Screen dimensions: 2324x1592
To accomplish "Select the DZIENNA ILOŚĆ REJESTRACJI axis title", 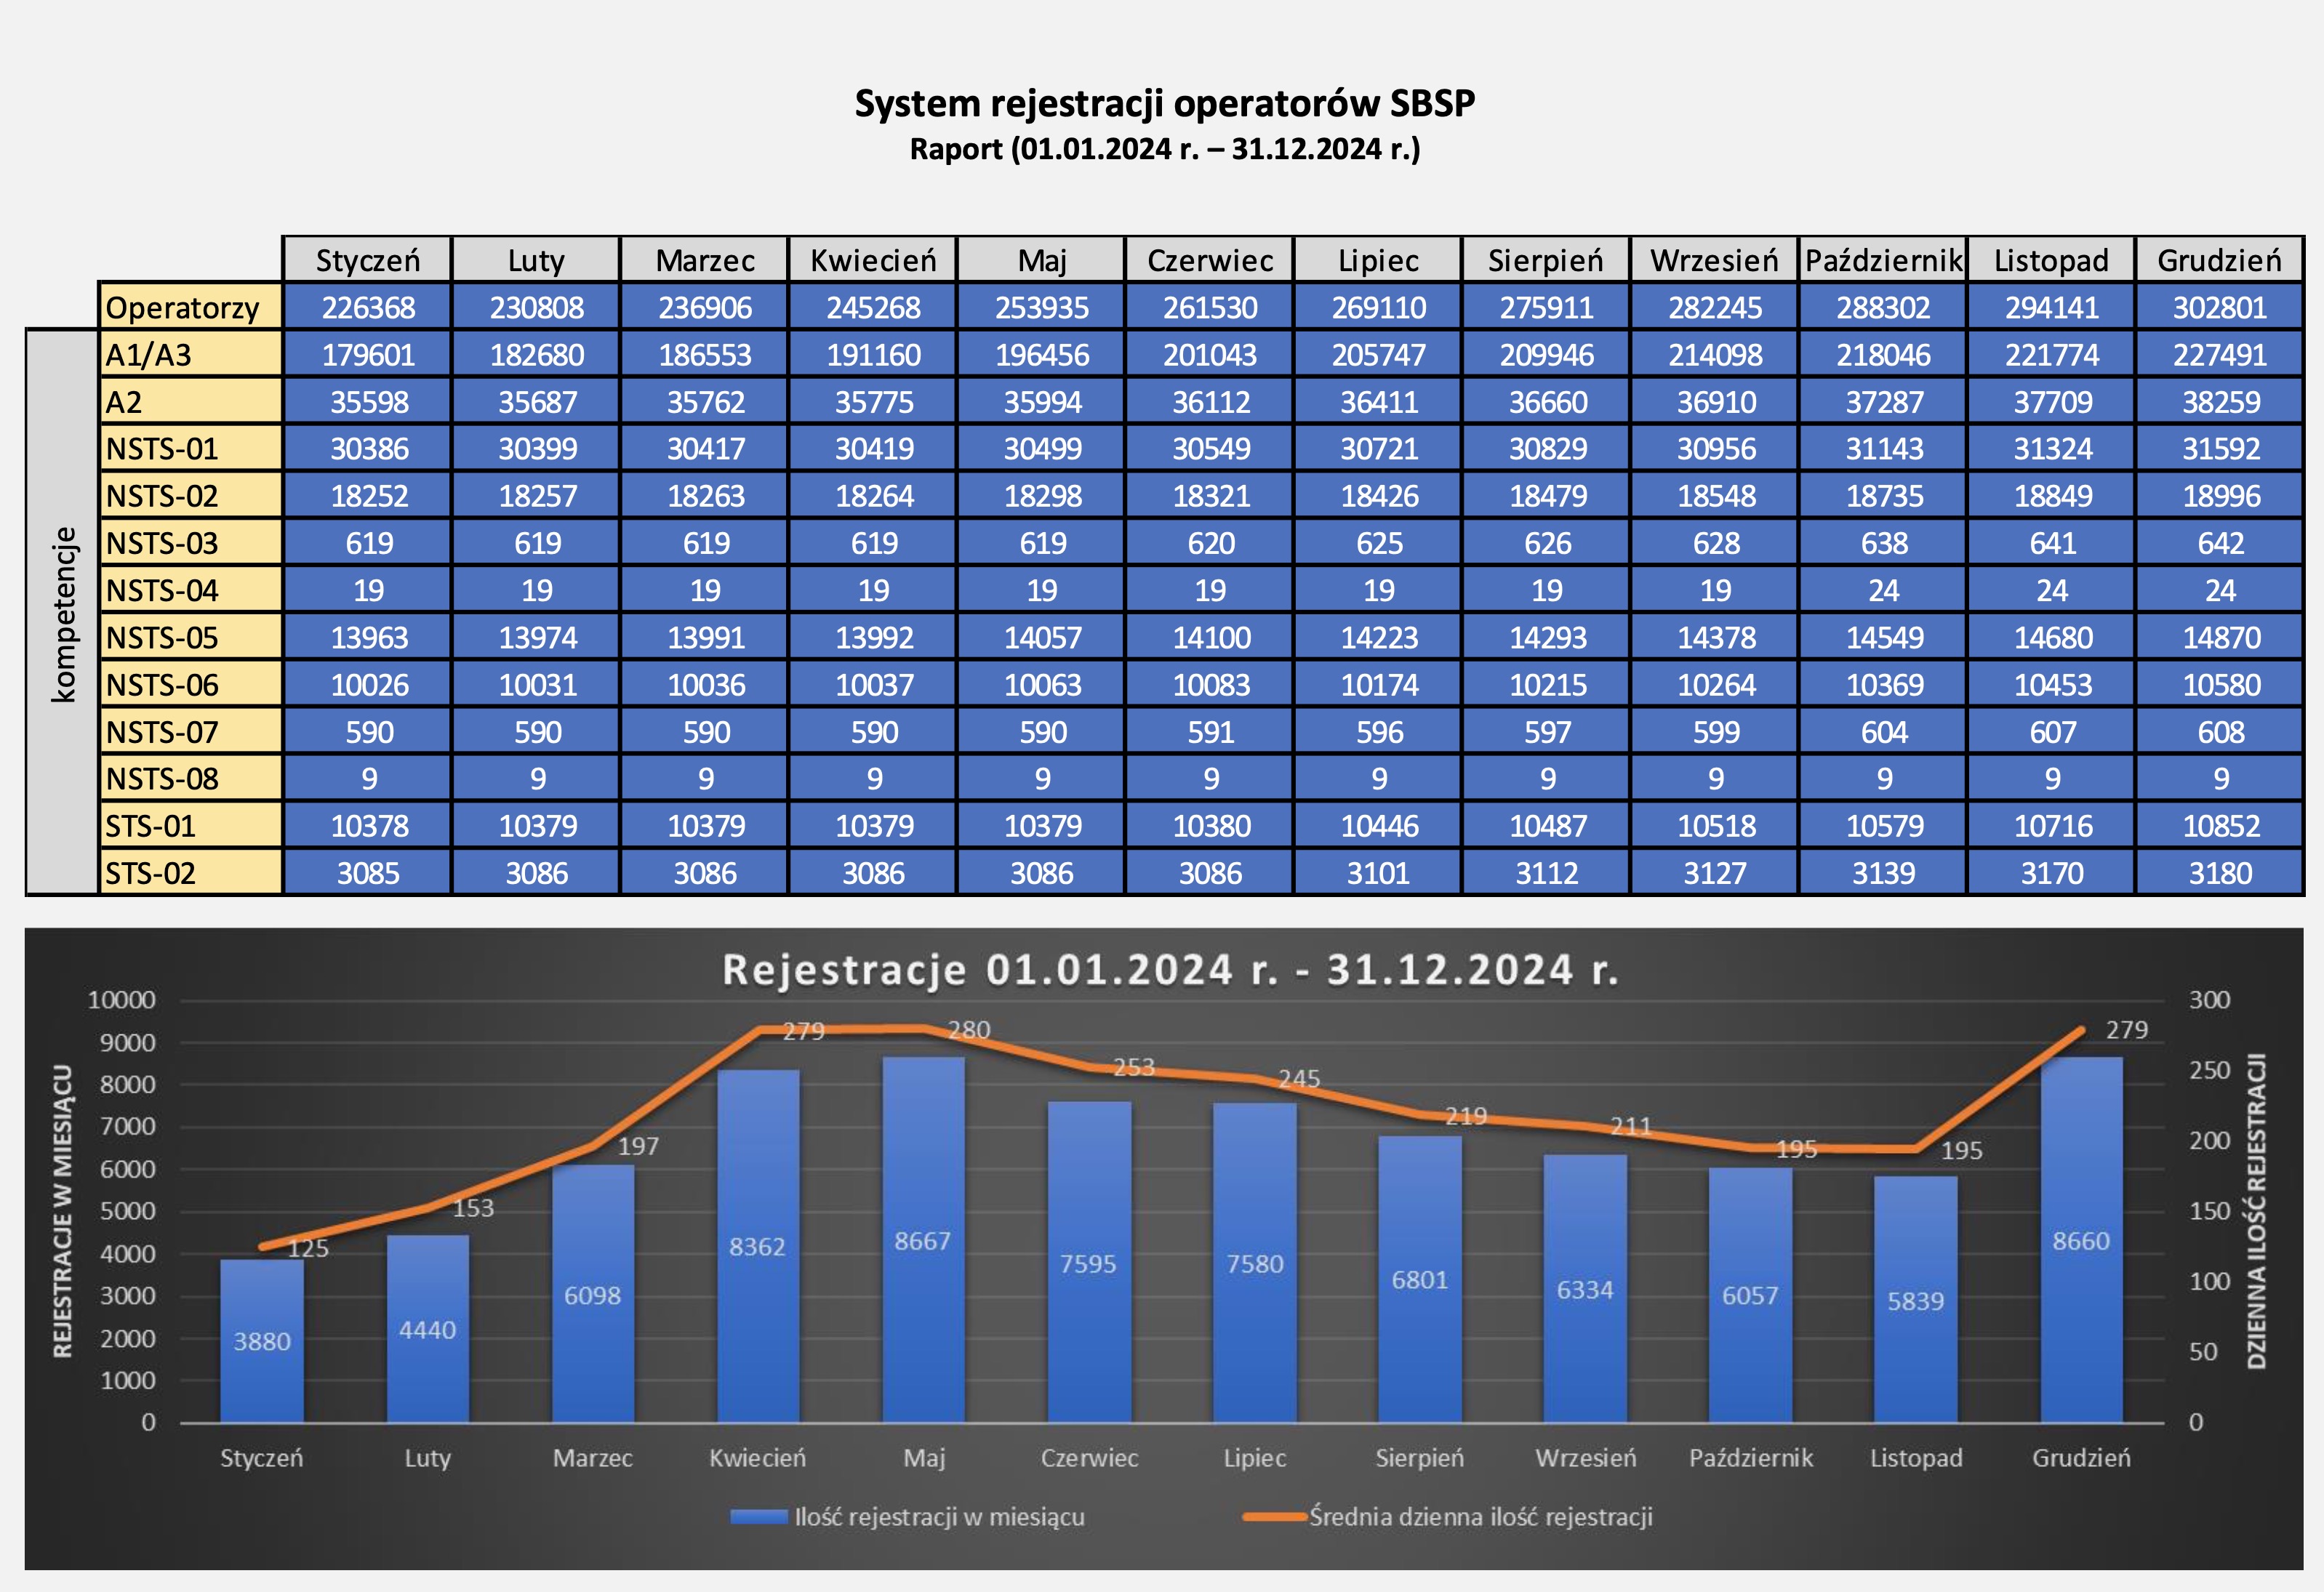I will [2256, 1210].
